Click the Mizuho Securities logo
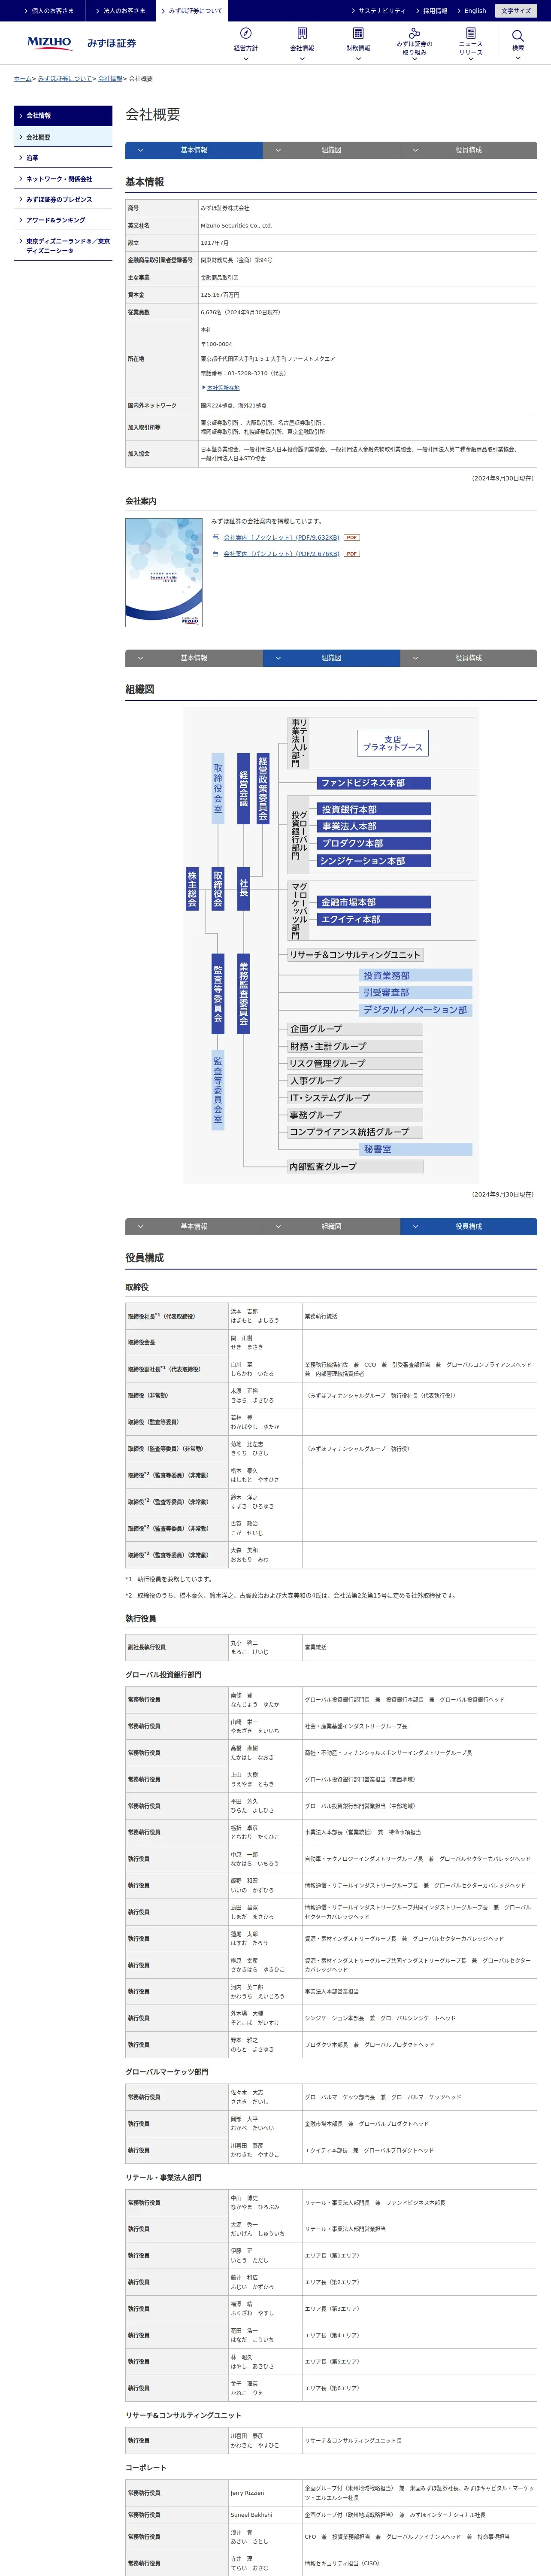551x2576 pixels. click(x=82, y=43)
